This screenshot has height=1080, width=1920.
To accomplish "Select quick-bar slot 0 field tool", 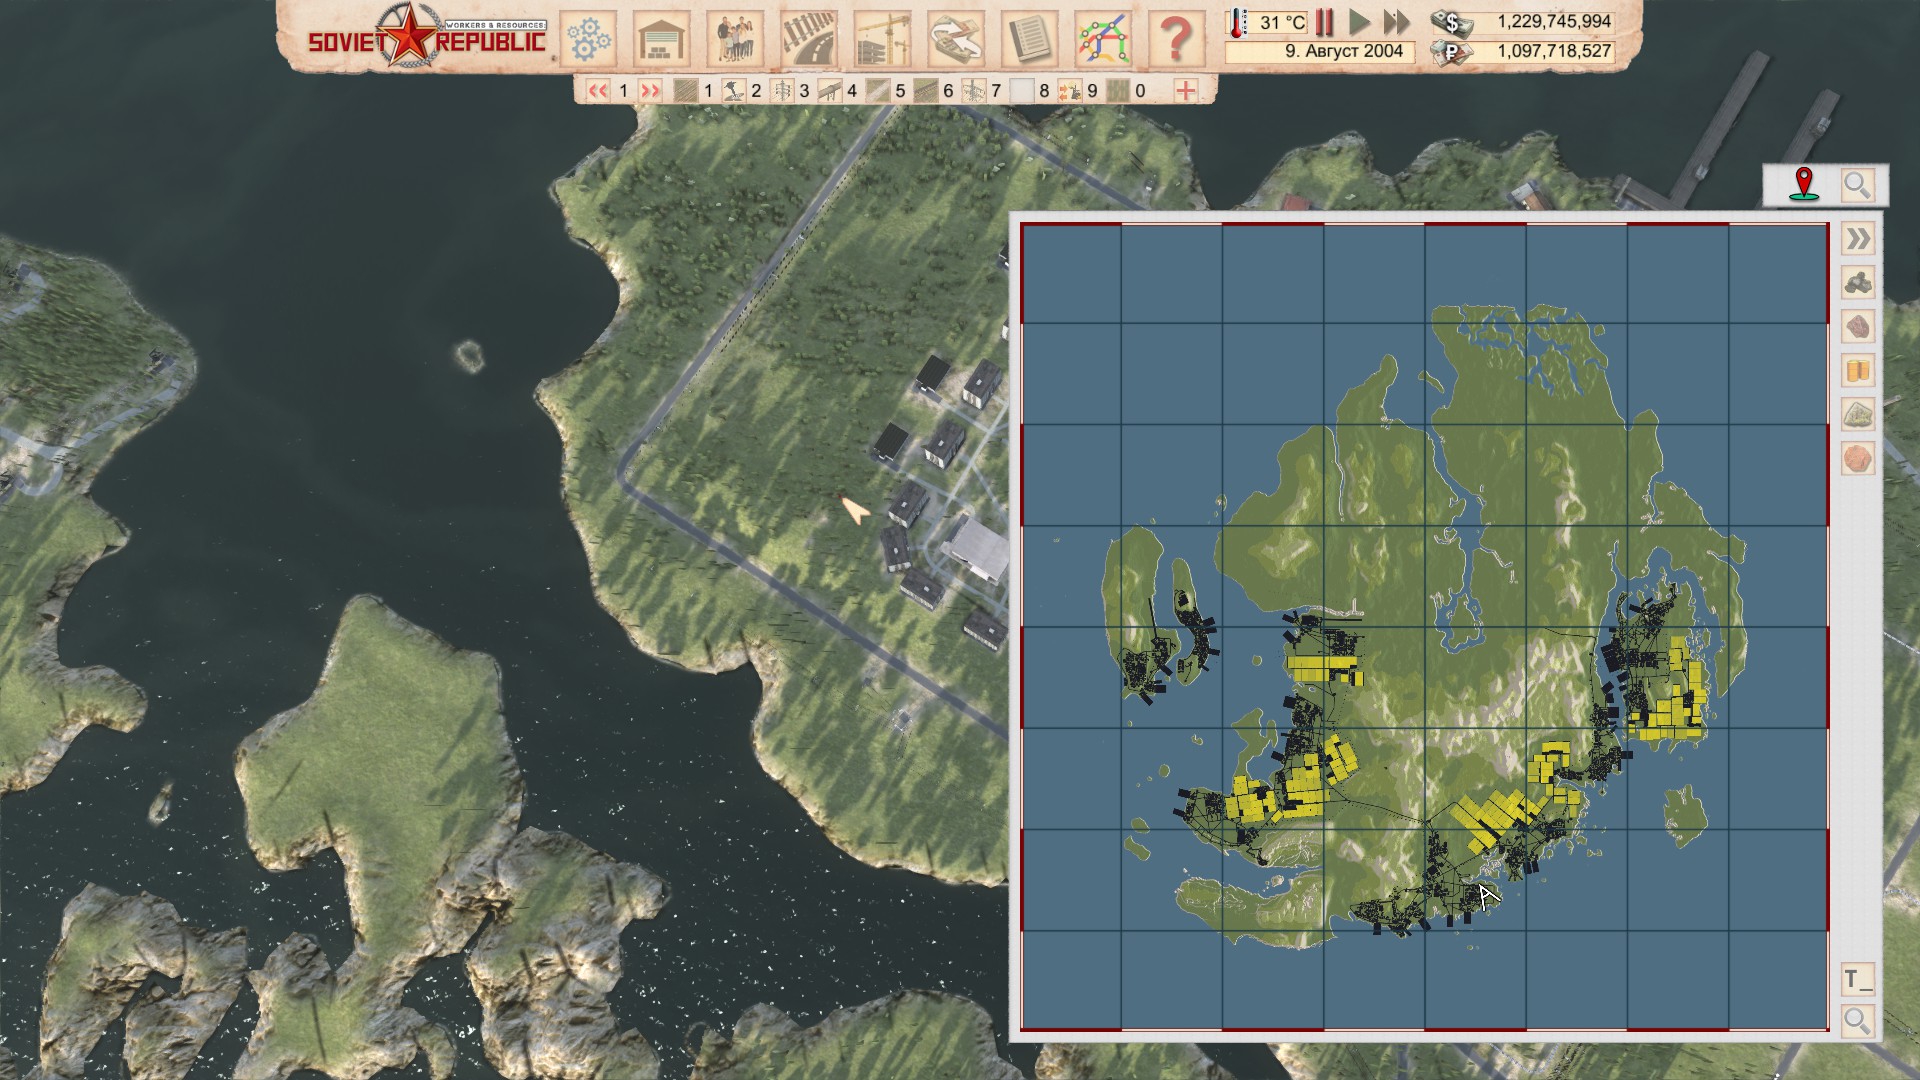I will coord(1117,91).
